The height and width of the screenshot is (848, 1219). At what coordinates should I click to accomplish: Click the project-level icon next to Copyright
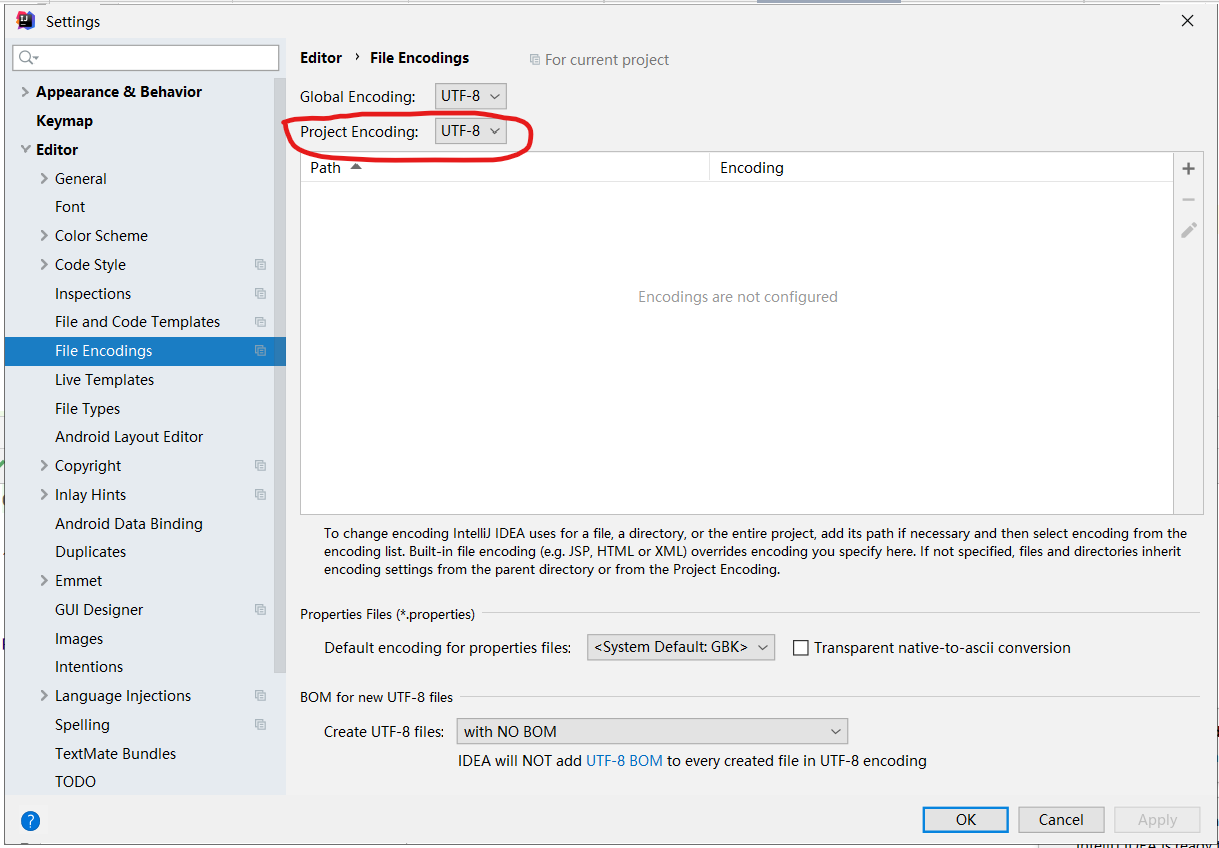tap(260, 466)
